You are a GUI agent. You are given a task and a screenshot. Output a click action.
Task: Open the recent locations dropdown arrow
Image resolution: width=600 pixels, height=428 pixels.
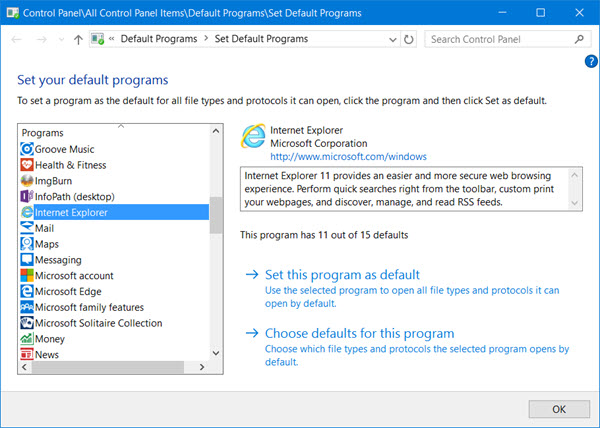click(x=61, y=39)
